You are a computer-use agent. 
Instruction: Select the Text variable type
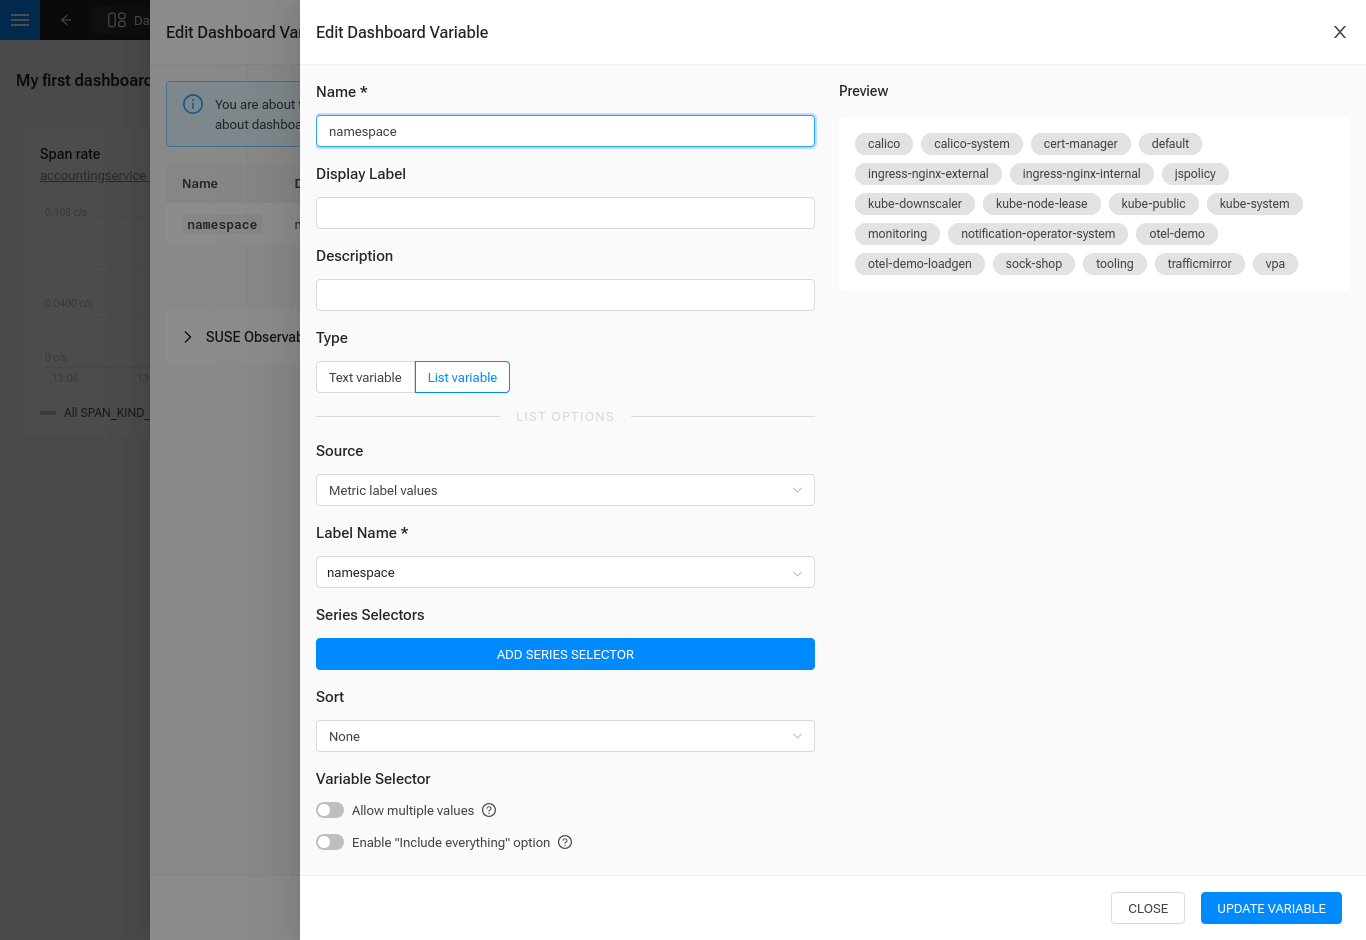click(365, 377)
